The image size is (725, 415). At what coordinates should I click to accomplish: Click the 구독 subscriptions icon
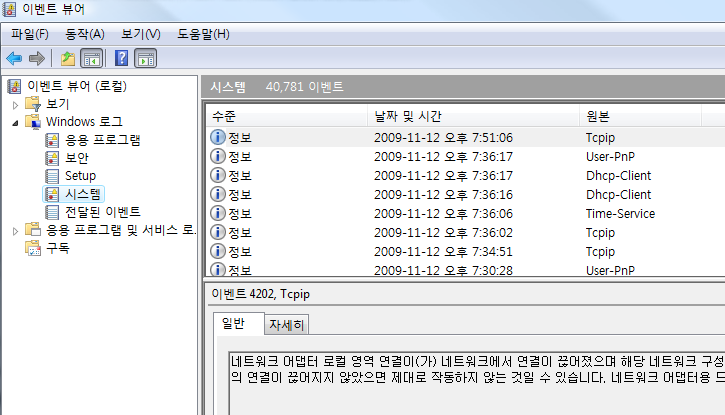33,248
